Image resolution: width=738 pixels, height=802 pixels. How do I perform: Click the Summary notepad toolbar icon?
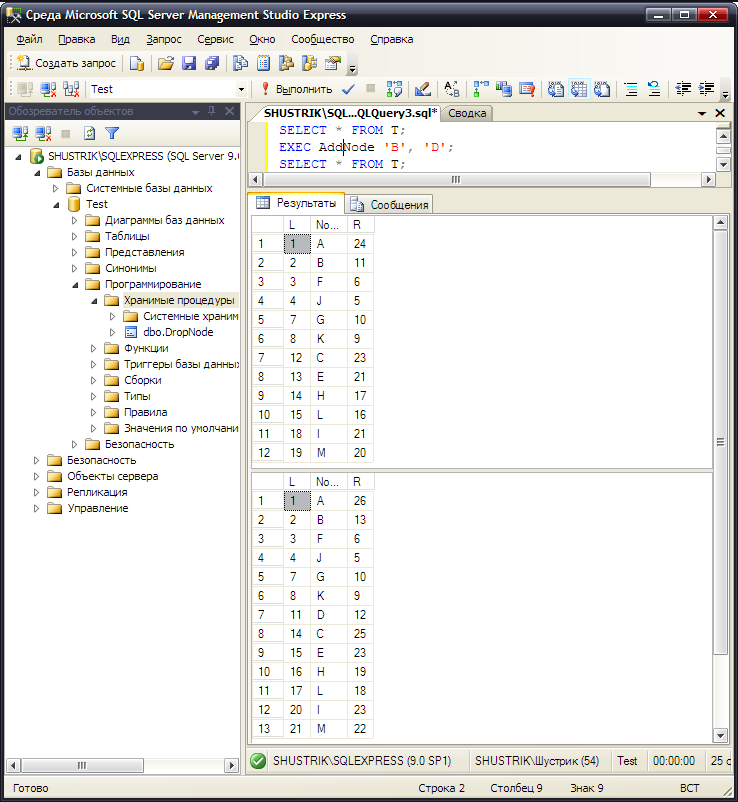263,63
